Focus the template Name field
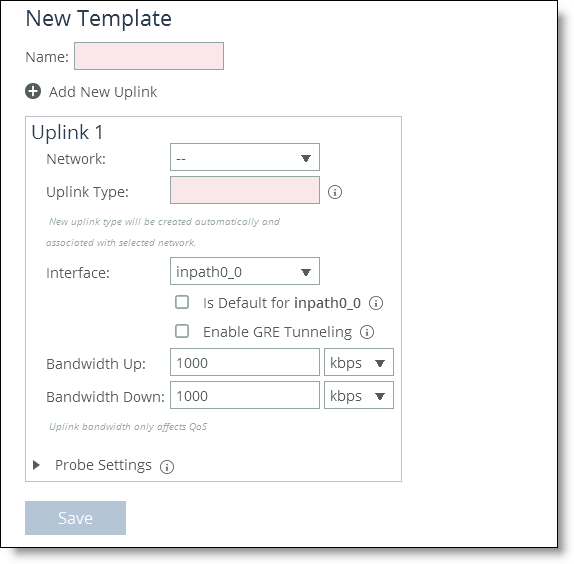 pos(149,56)
